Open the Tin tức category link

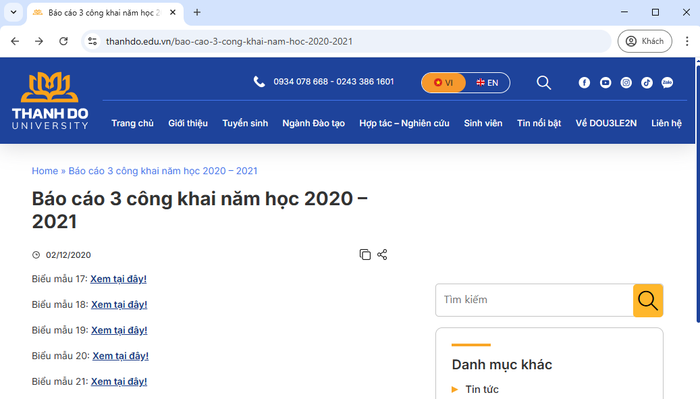[x=482, y=389]
